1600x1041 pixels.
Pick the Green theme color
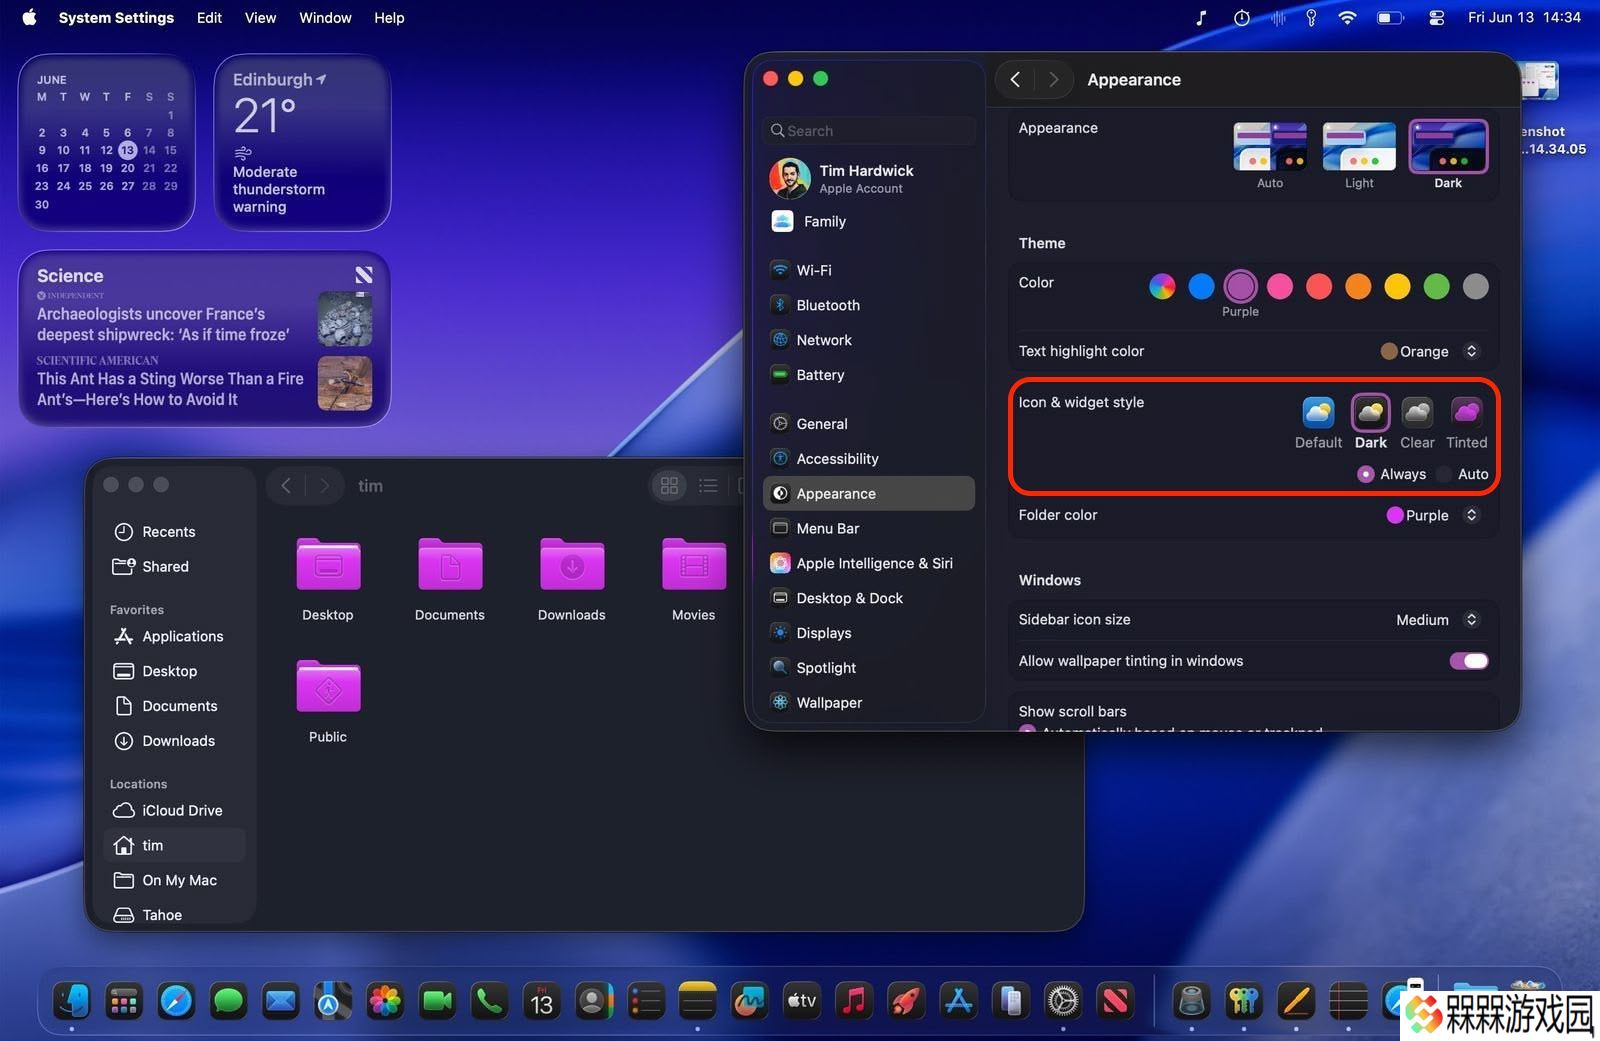[x=1436, y=287]
